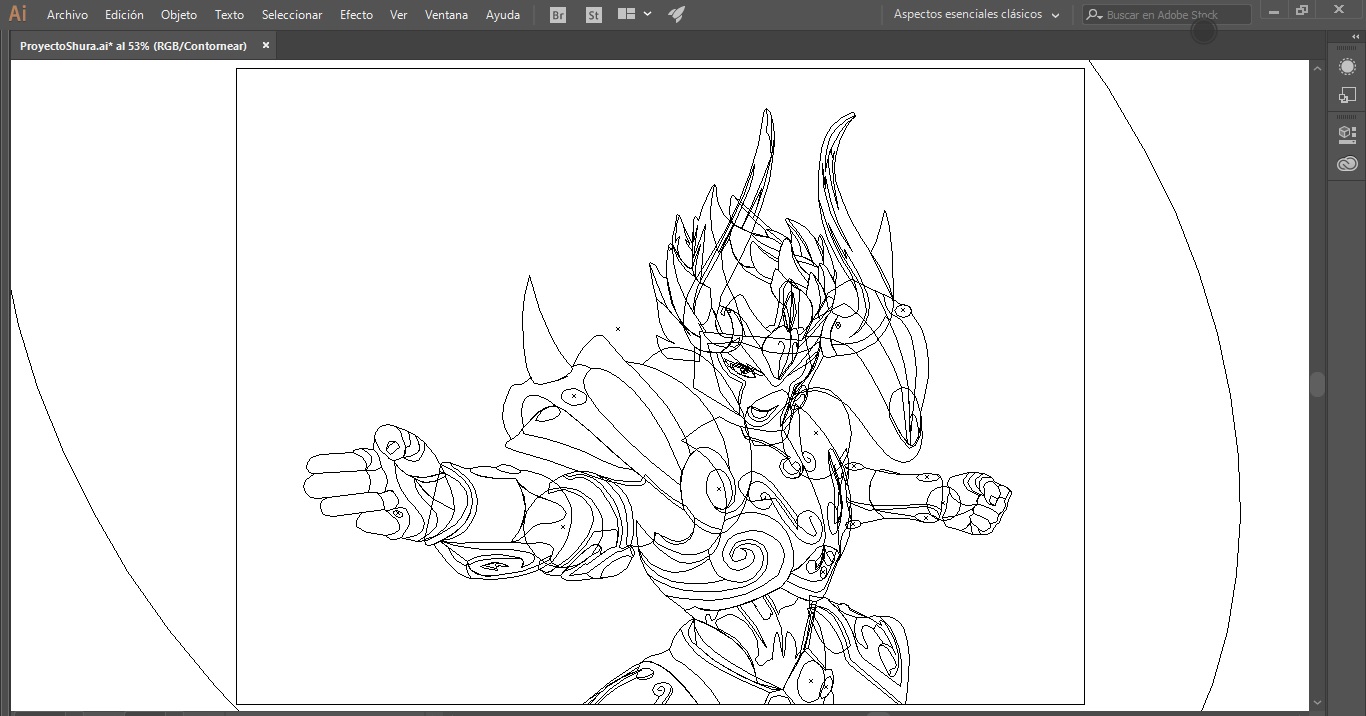Expand the arrange documents dropdown arrow
This screenshot has width=1366, height=716.
pos(648,14)
